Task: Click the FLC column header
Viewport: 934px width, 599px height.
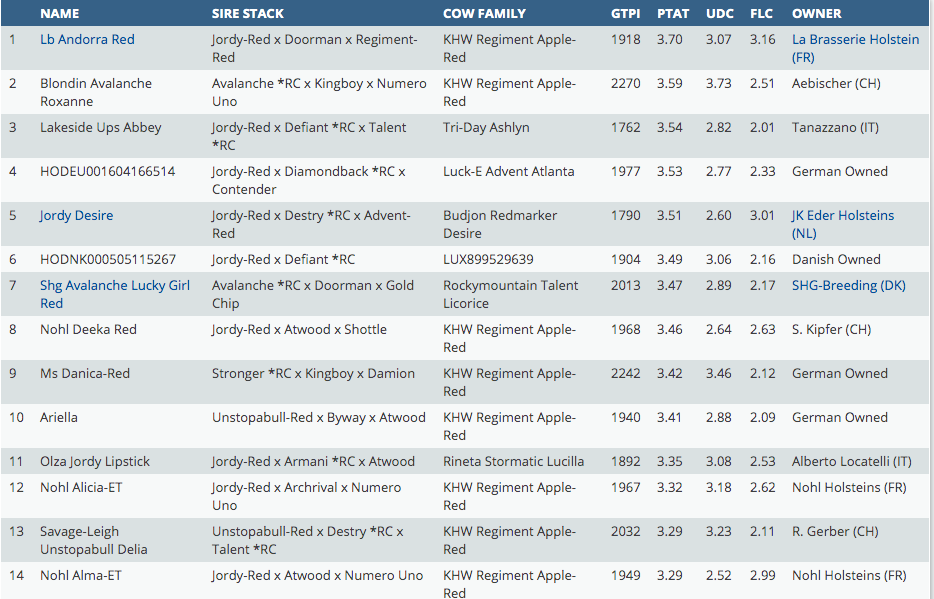Action: pyautogui.click(x=762, y=14)
